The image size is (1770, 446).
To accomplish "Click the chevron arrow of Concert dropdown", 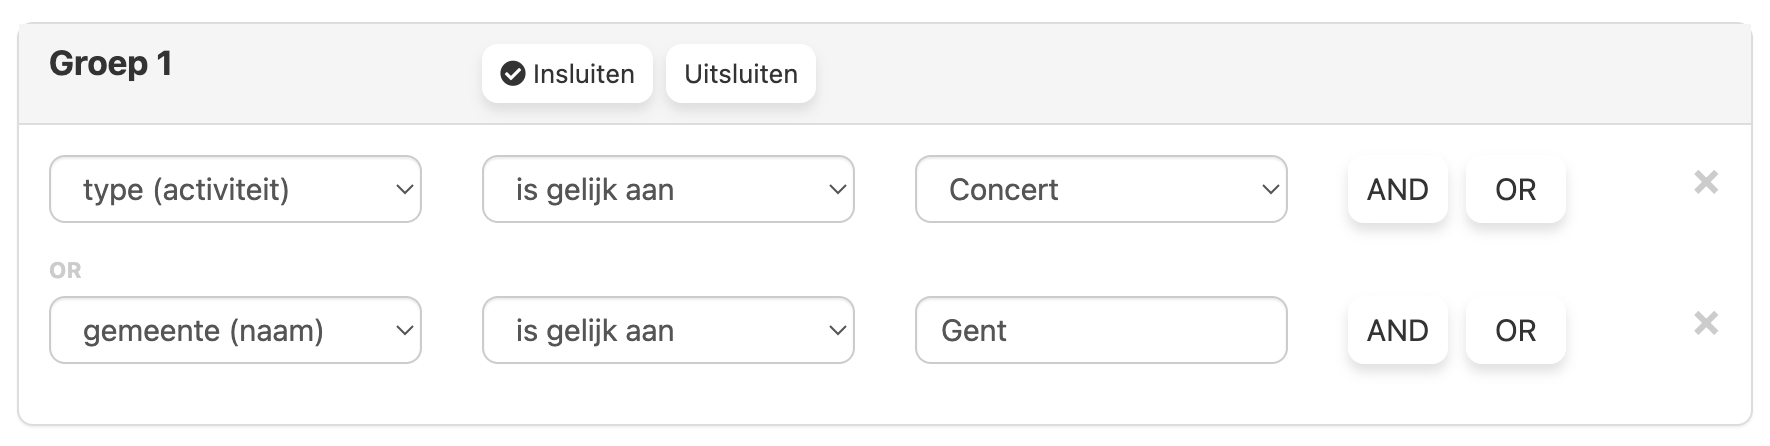I will click(x=1270, y=189).
